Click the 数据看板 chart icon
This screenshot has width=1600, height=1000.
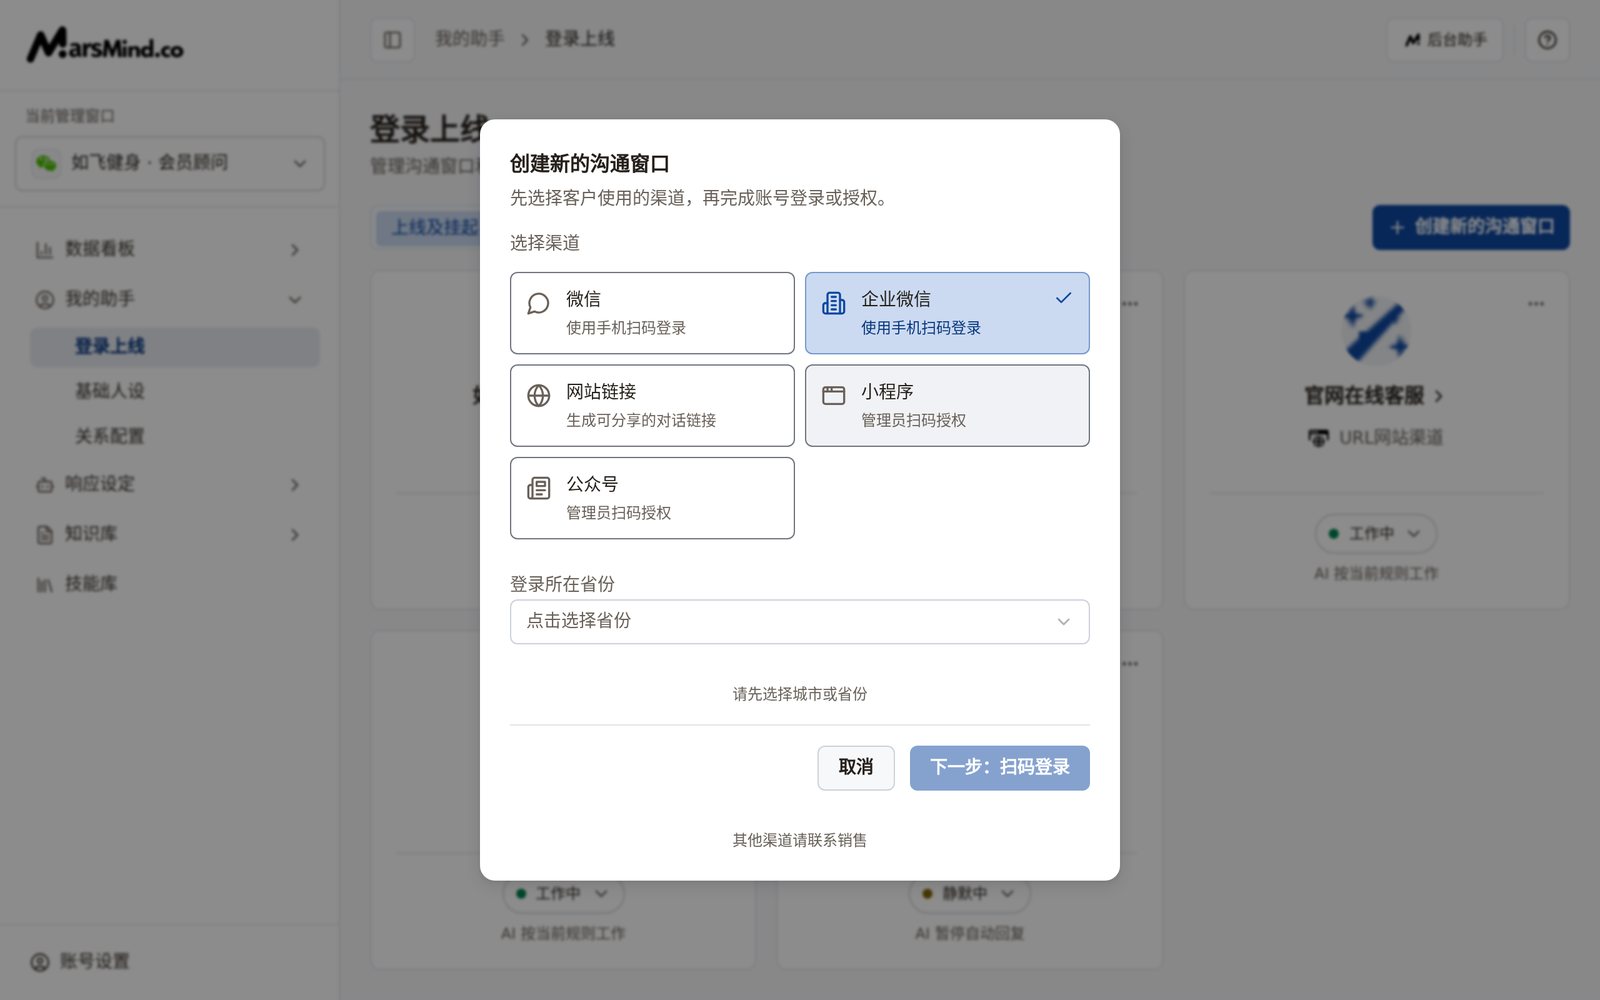pyautogui.click(x=44, y=249)
